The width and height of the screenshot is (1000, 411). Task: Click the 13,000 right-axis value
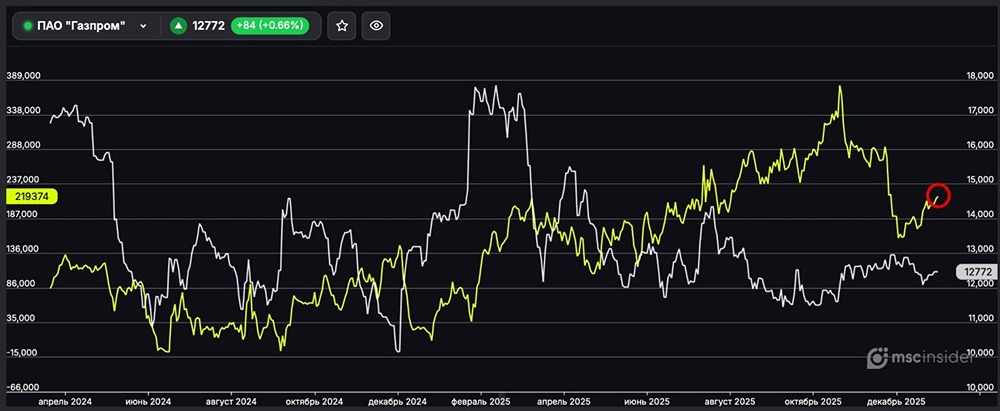pos(981,250)
